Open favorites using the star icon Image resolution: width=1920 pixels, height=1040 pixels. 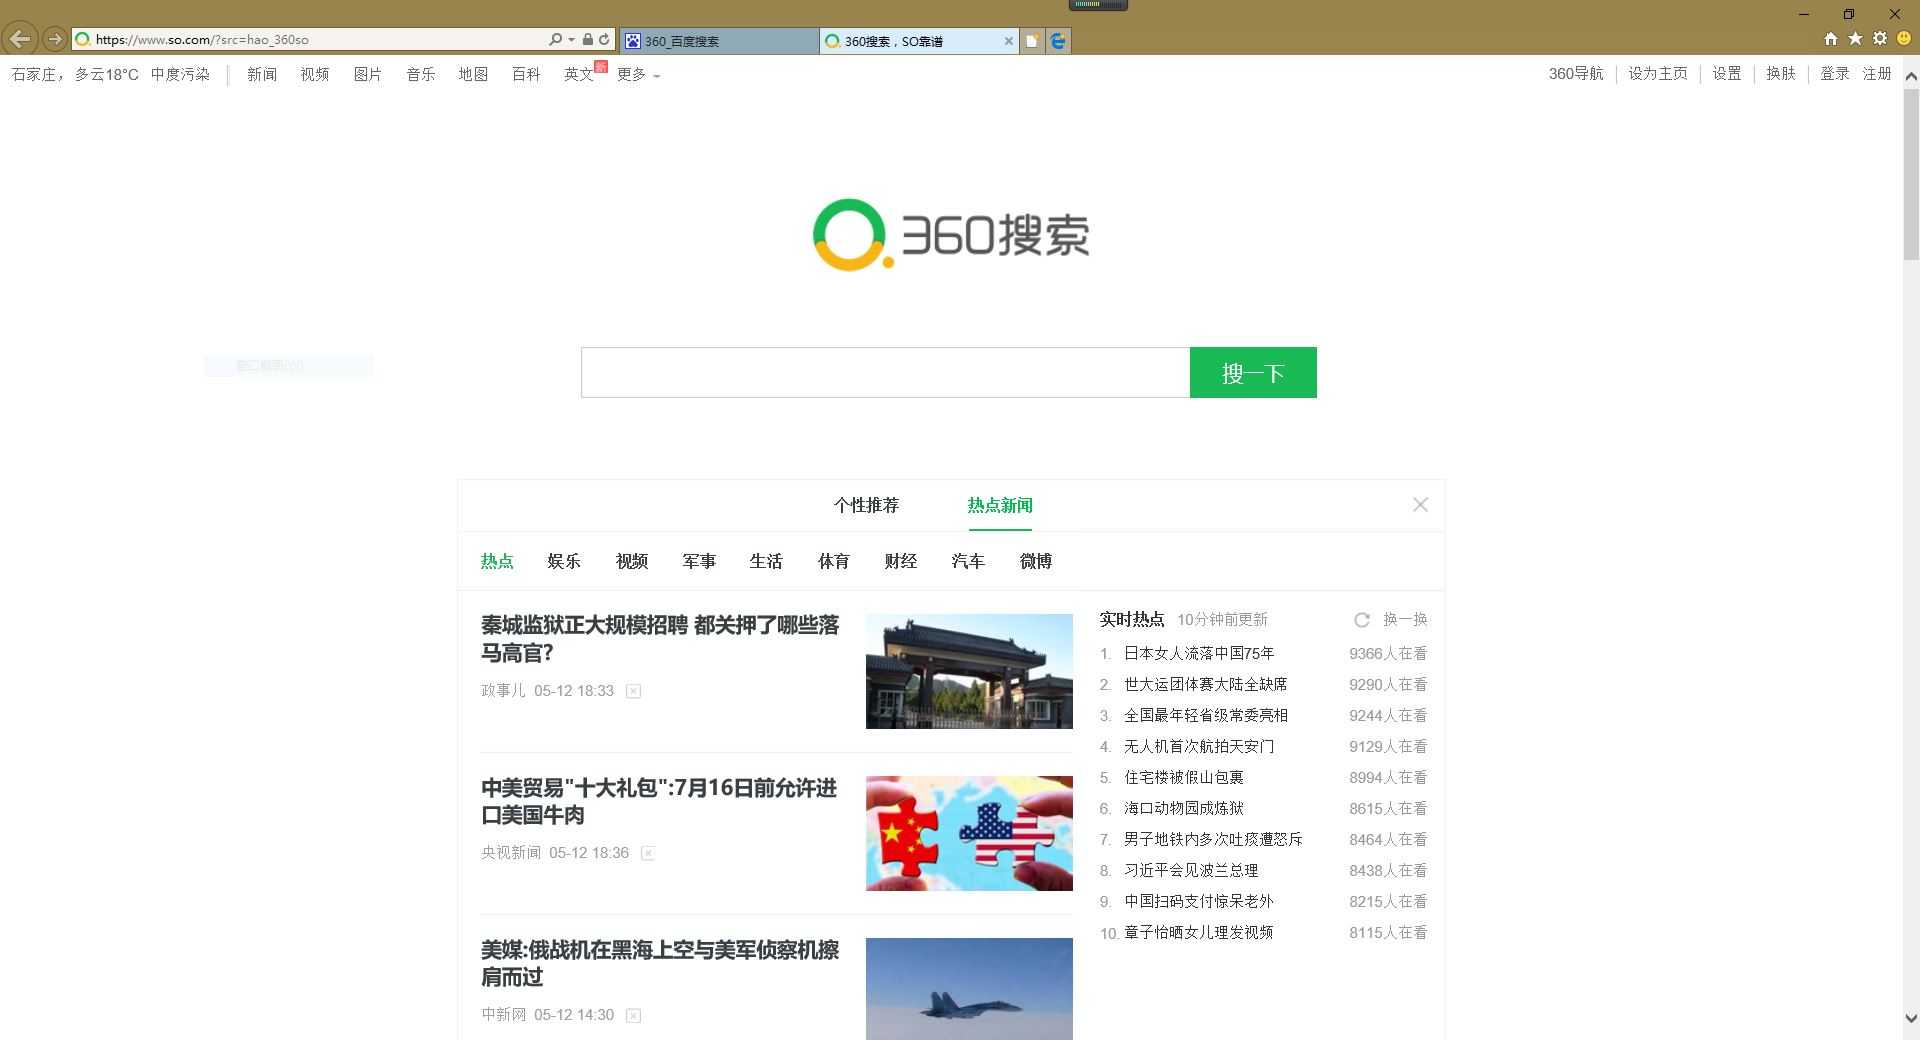[x=1855, y=39]
